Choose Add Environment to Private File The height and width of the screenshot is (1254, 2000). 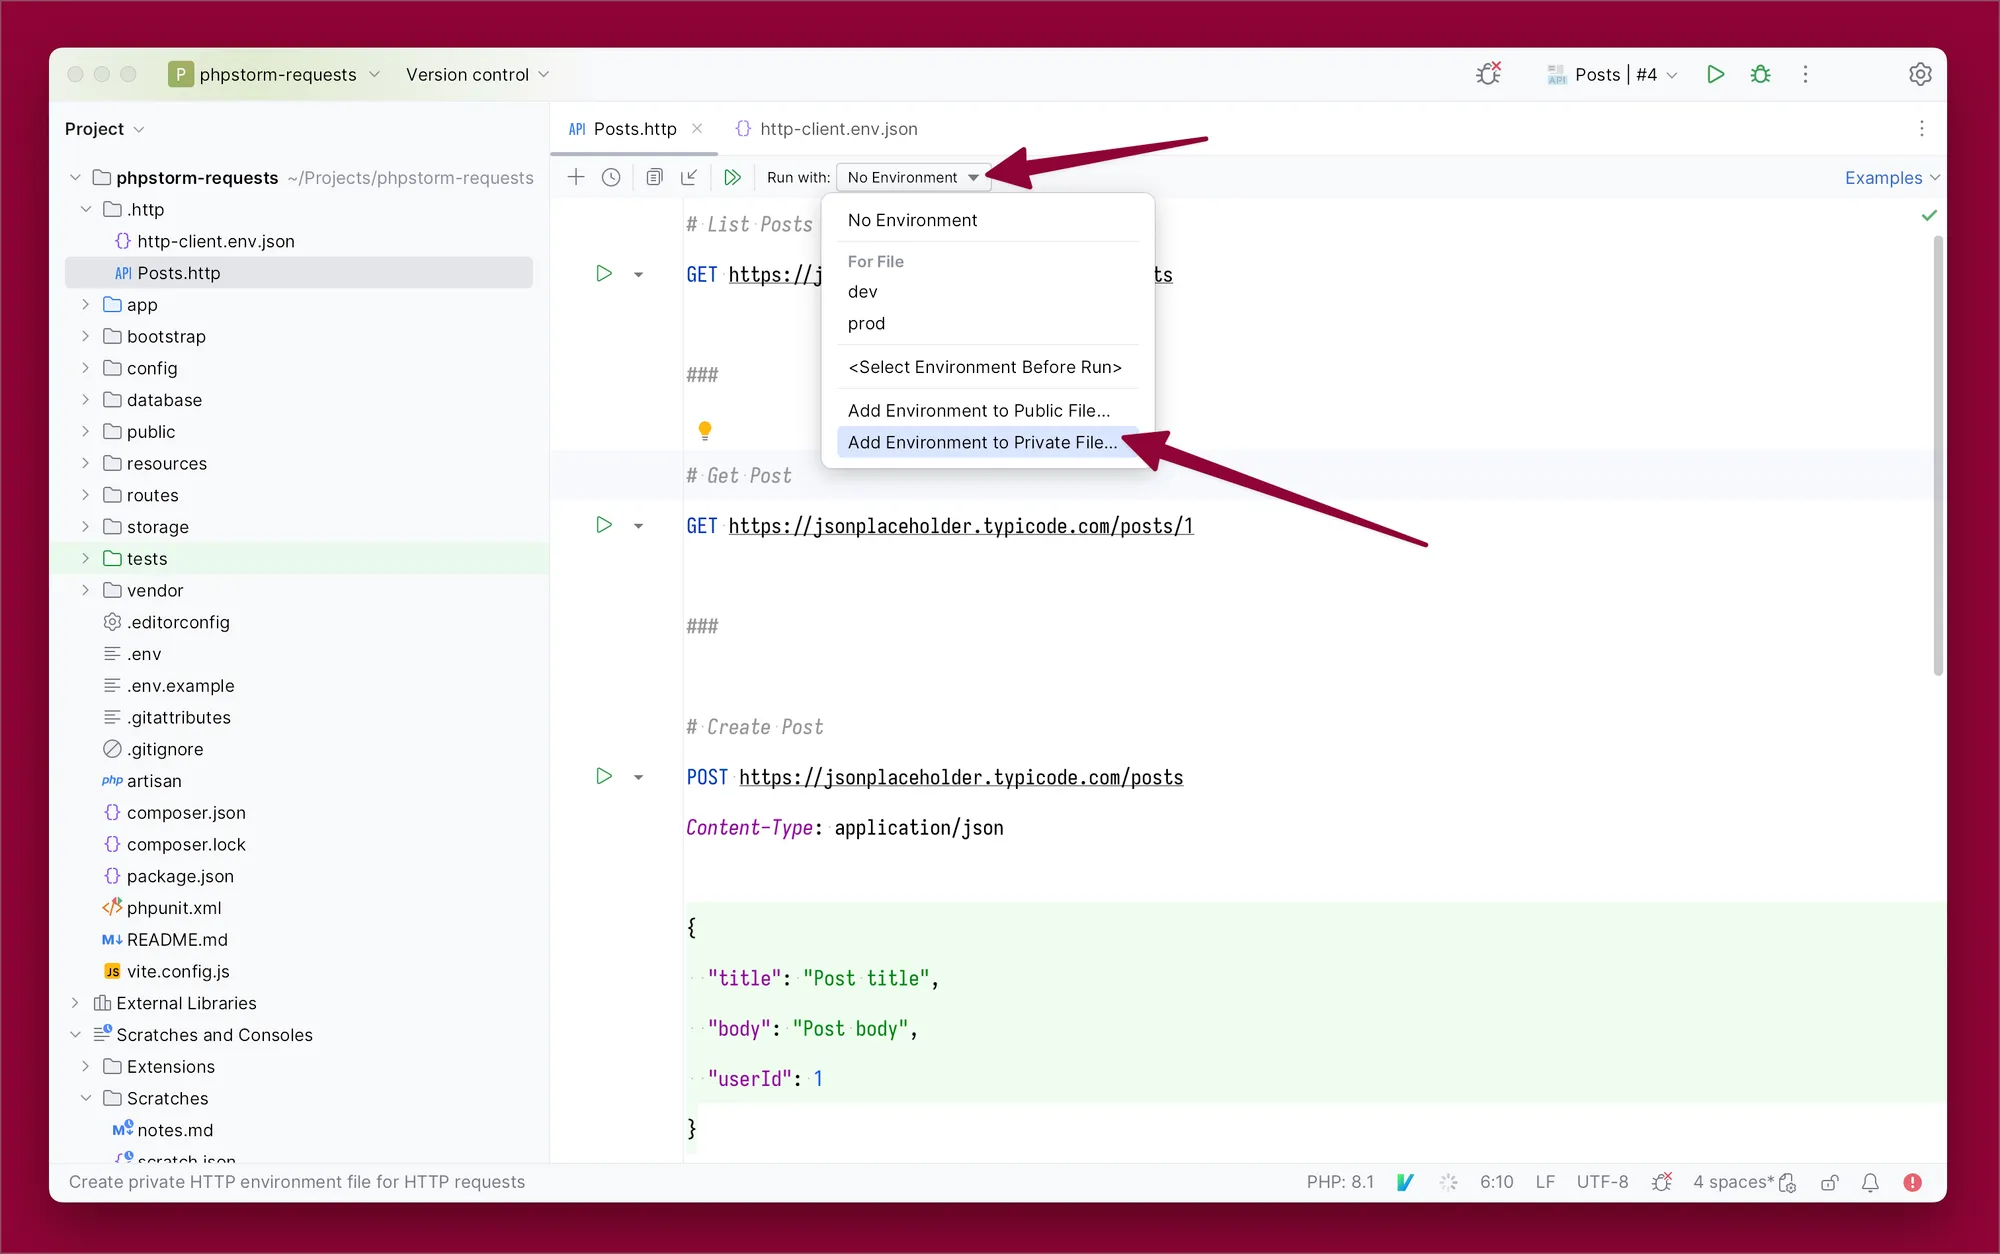click(988, 442)
